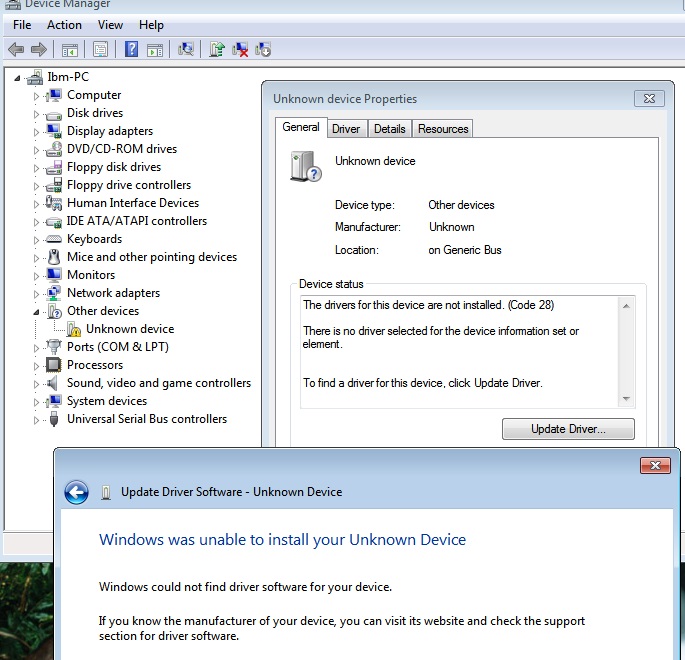685x660 pixels.
Task: Select the Ports (COM & LPT) icon
Action: click(x=54, y=347)
